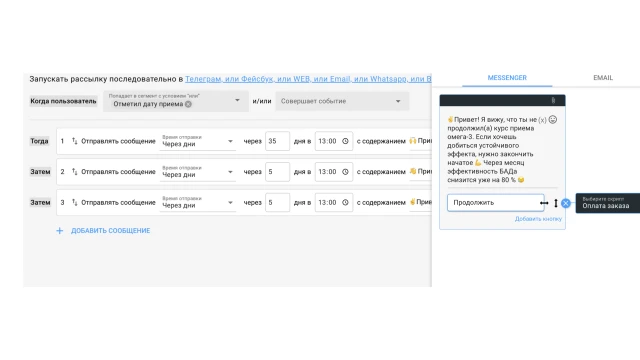Click the message content preview in row 3
640x360 pixels.
(420, 202)
